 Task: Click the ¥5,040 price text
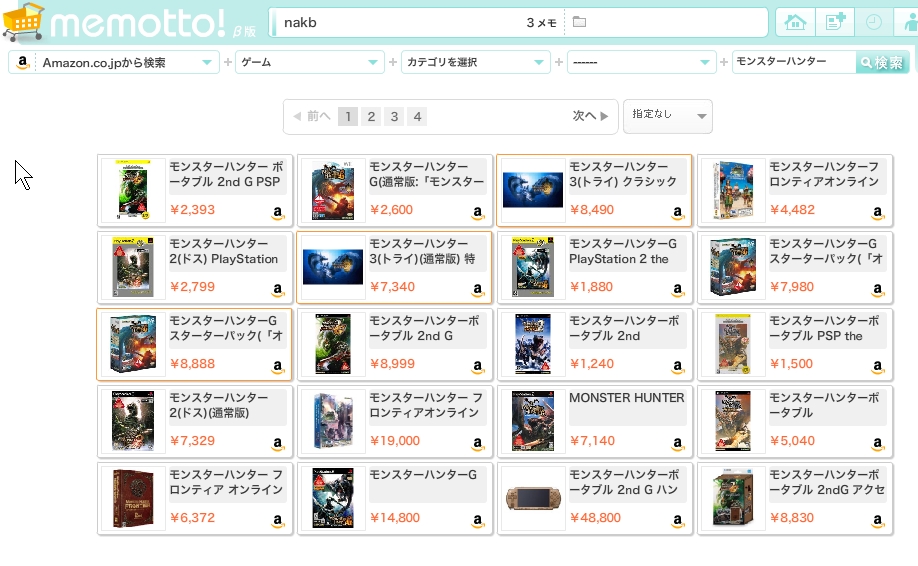792,441
